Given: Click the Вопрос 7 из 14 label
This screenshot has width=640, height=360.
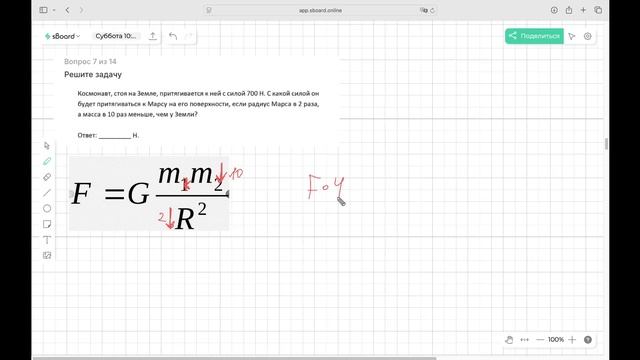Looking at the screenshot, I should tap(90, 62).
